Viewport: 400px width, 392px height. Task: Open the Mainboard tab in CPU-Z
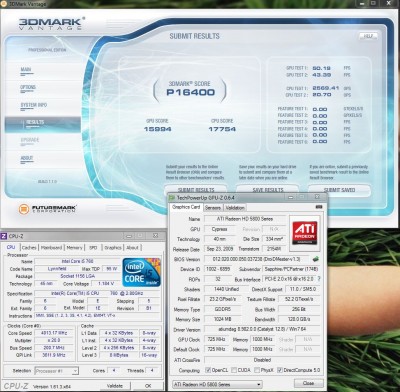51,248
